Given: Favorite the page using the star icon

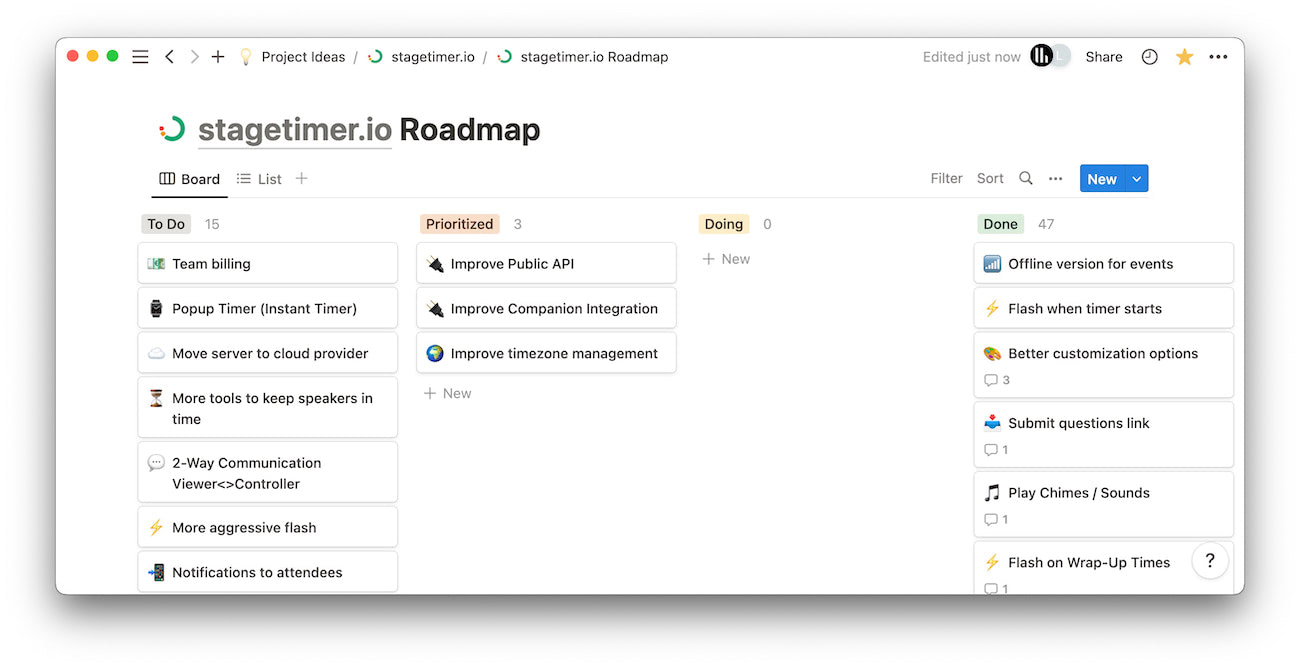Looking at the screenshot, I should [1184, 56].
